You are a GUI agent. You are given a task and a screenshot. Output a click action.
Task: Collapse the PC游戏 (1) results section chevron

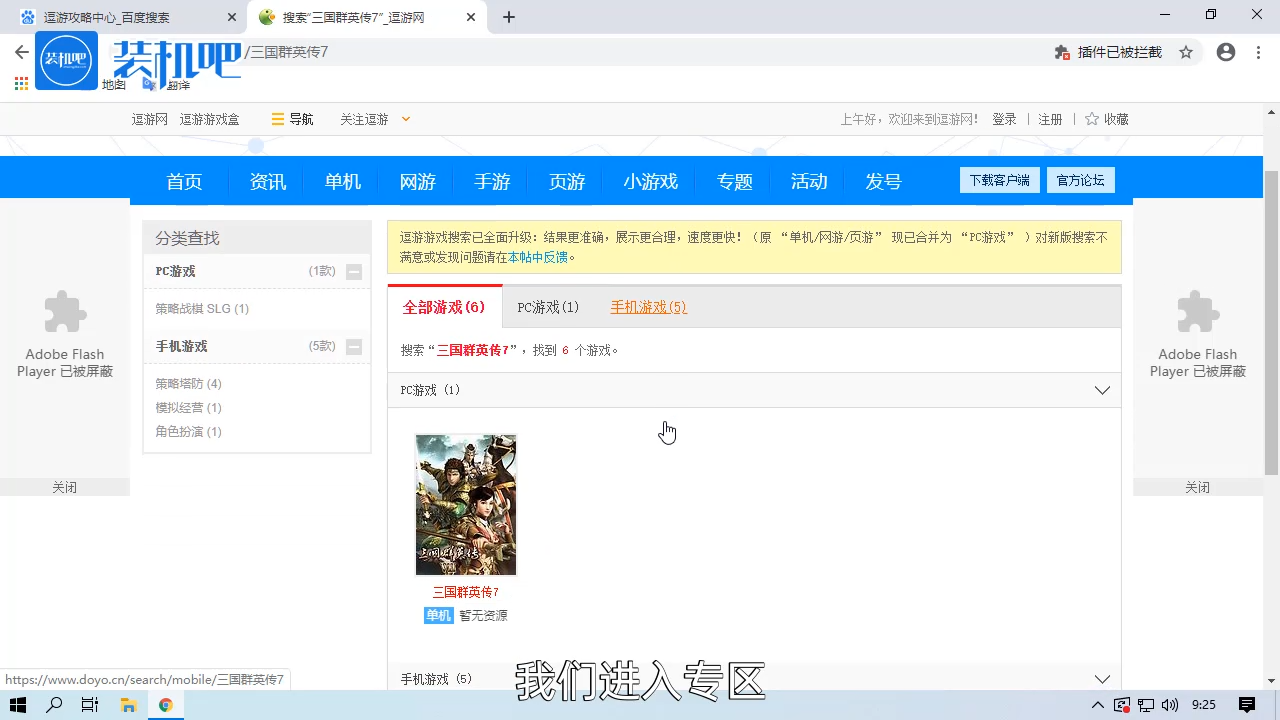(x=1102, y=390)
